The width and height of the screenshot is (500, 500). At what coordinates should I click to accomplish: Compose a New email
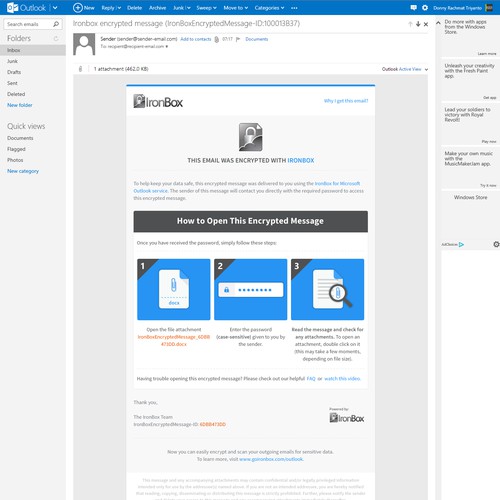click(x=84, y=8)
